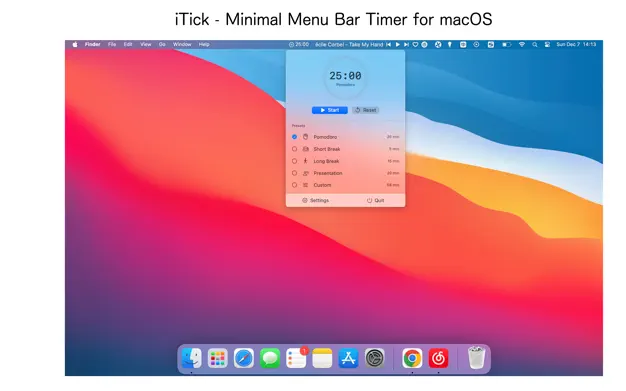
Task: Launch Google Chrome from the Dock
Action: click(412, 358)
